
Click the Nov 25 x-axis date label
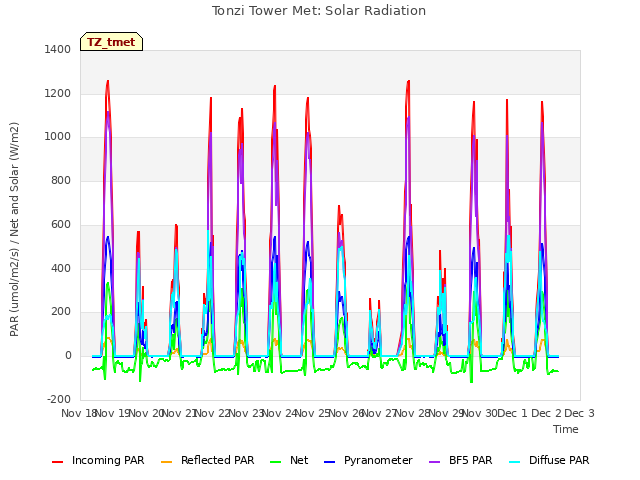313,413
